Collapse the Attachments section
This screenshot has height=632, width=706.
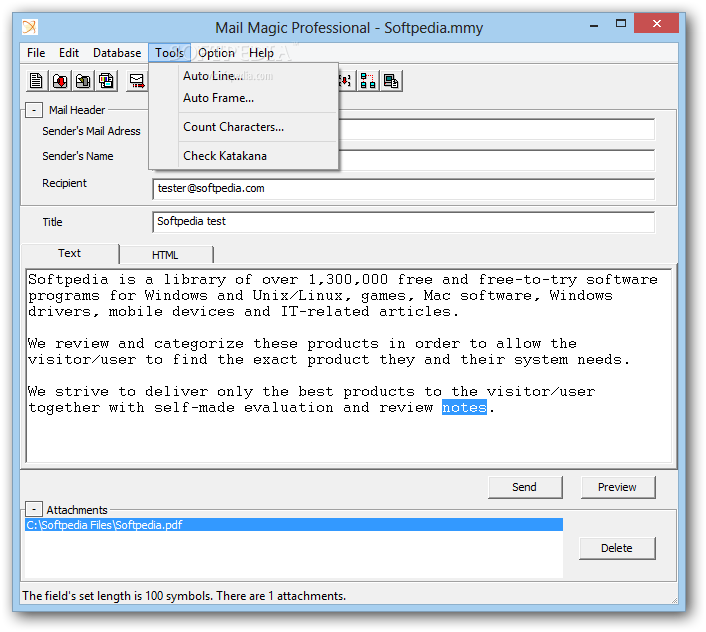[34, 510]
